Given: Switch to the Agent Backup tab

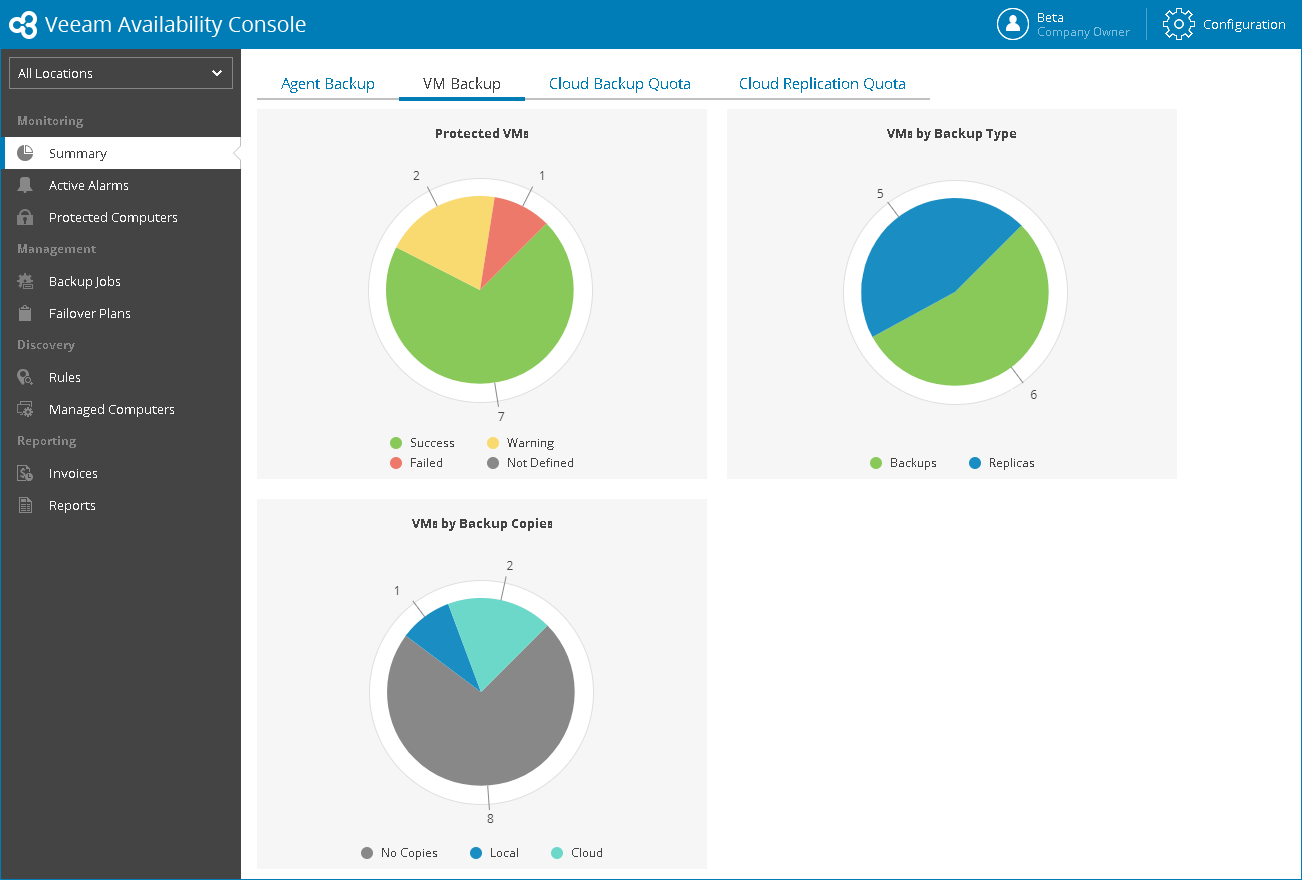Looking at the screenshot, I should 328,84.
